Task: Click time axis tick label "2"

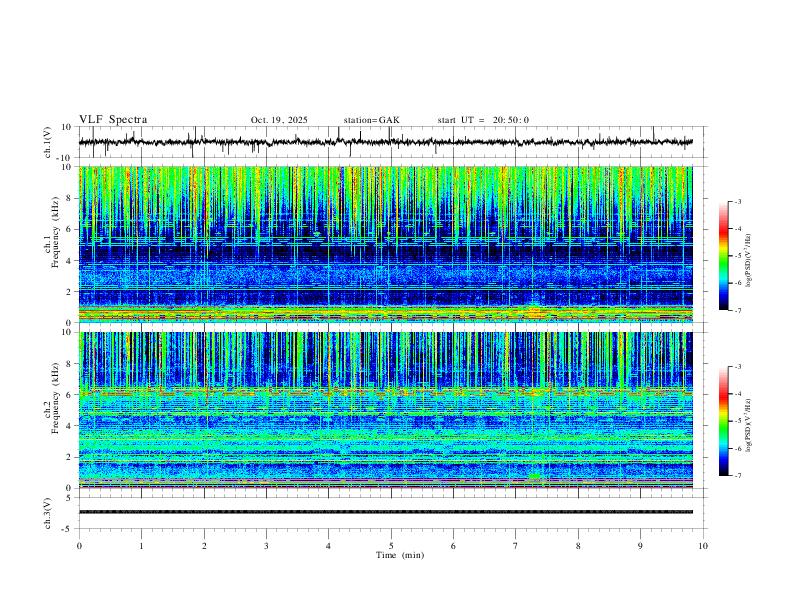Action: [x=204, y=546]
